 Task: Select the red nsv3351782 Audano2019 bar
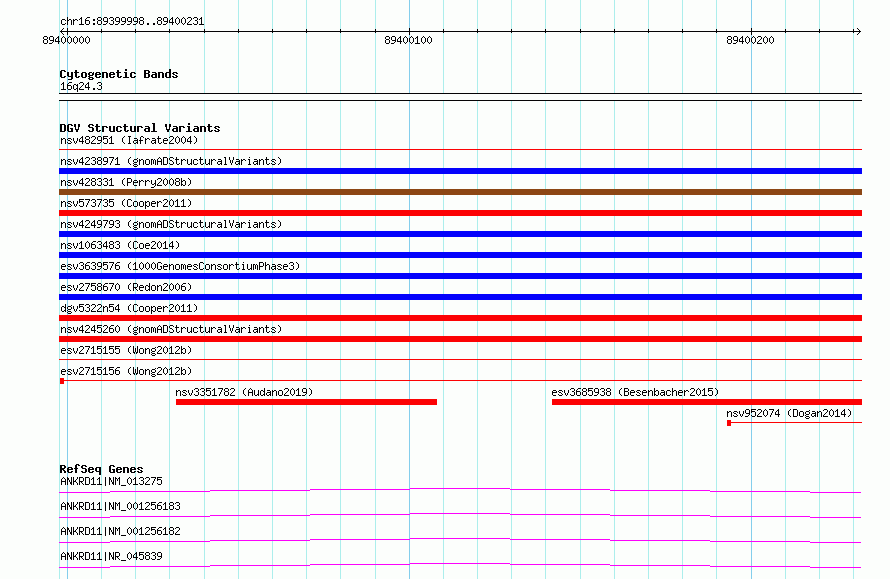[x=307, y=402]
